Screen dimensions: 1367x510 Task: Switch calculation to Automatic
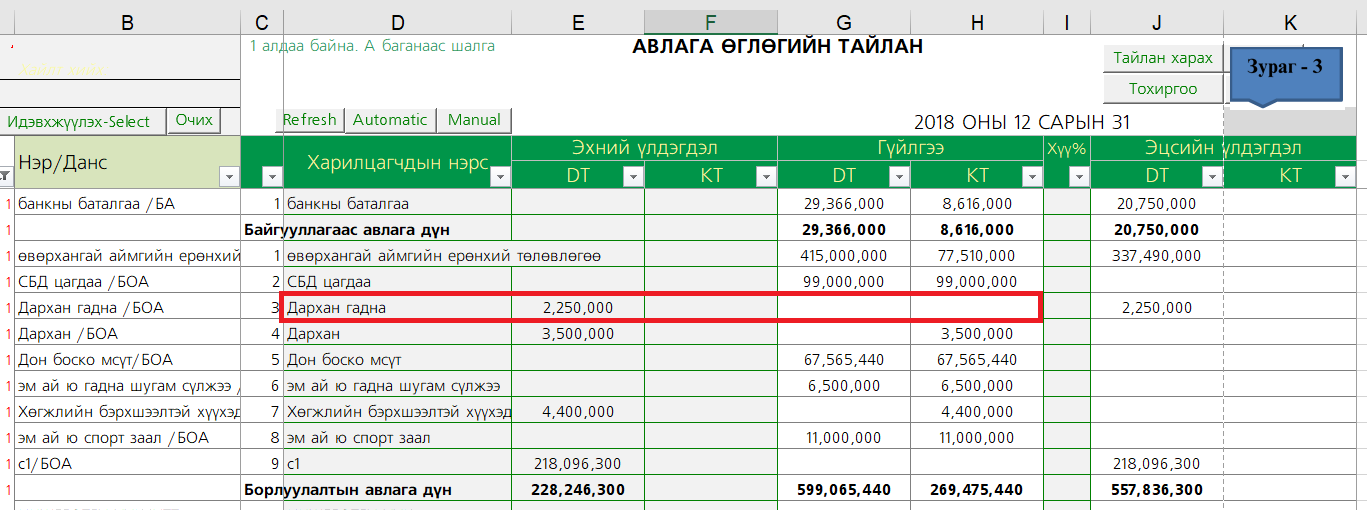click(x=390, y=120)
